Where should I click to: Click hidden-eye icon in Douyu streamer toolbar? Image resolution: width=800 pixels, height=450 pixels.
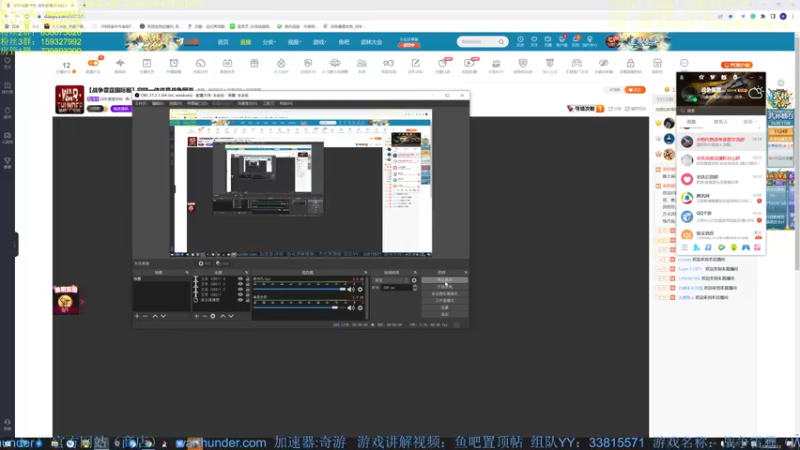click(604, 63)
